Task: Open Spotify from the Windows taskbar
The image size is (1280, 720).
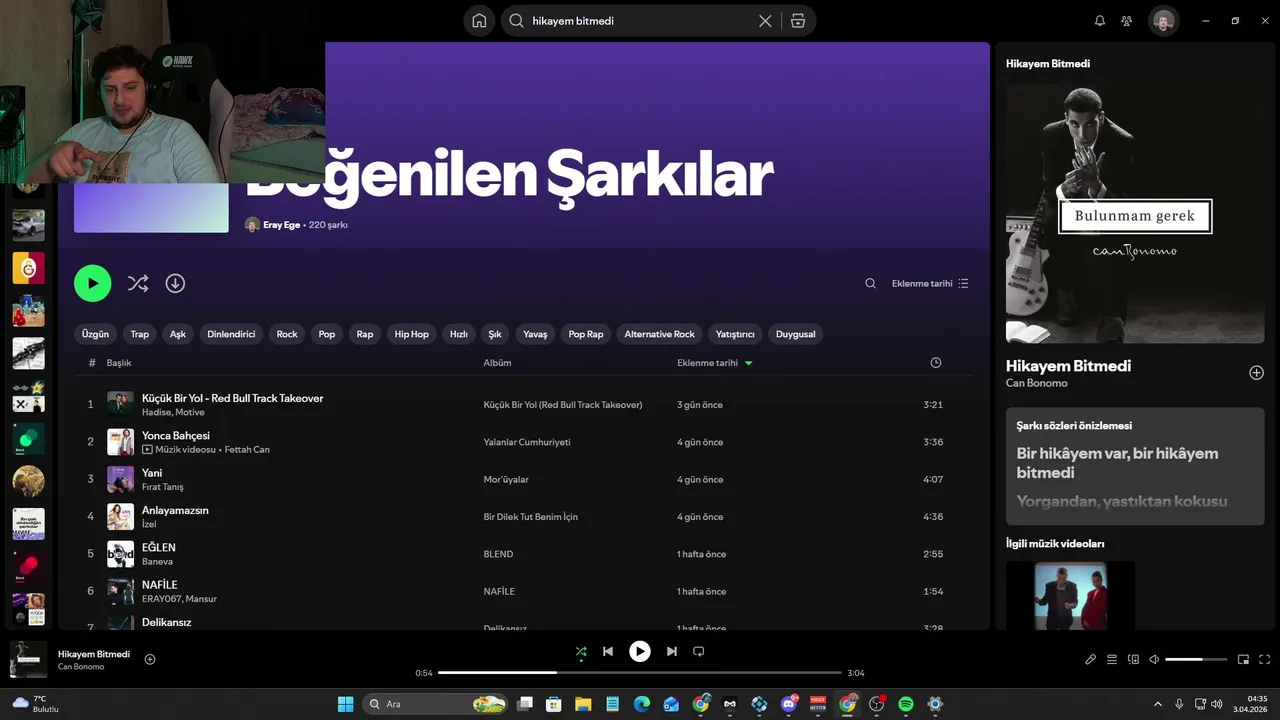Action: (906, 704)
